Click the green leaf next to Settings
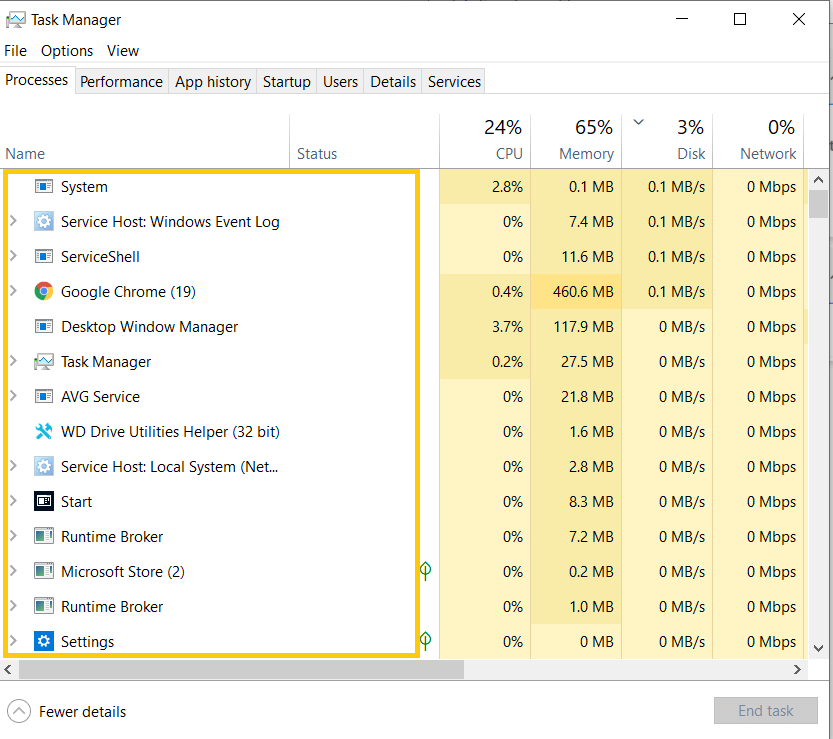 coord(425,641)
